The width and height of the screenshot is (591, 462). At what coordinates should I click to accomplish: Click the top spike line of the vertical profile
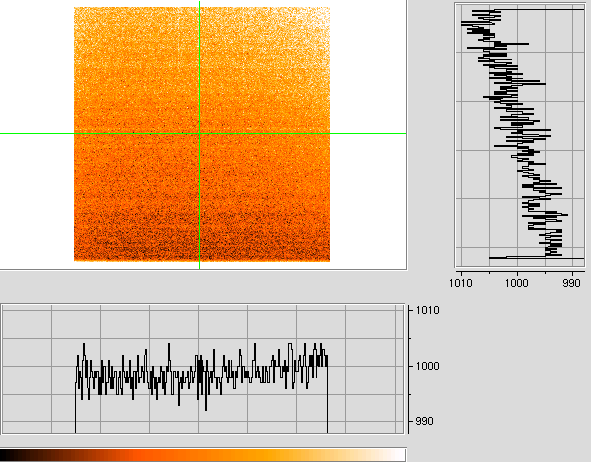click(540, 9)
